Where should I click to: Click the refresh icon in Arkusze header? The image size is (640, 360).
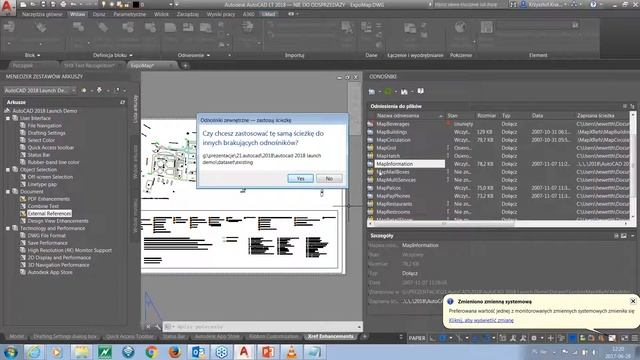point(122,102)
